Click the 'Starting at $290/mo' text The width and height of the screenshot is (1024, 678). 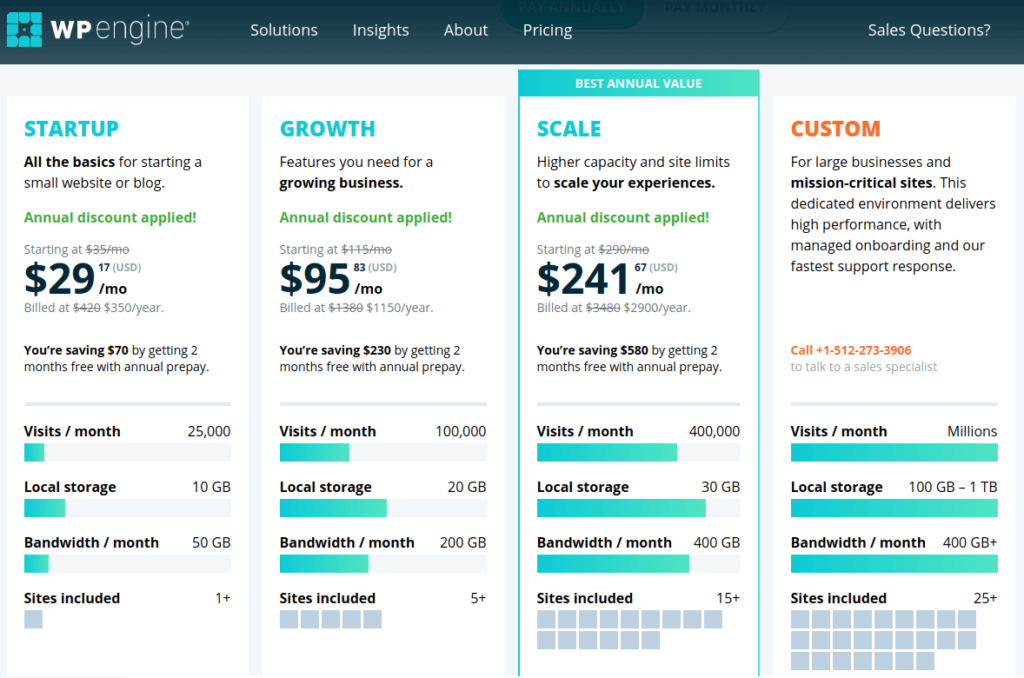(593, 250)
